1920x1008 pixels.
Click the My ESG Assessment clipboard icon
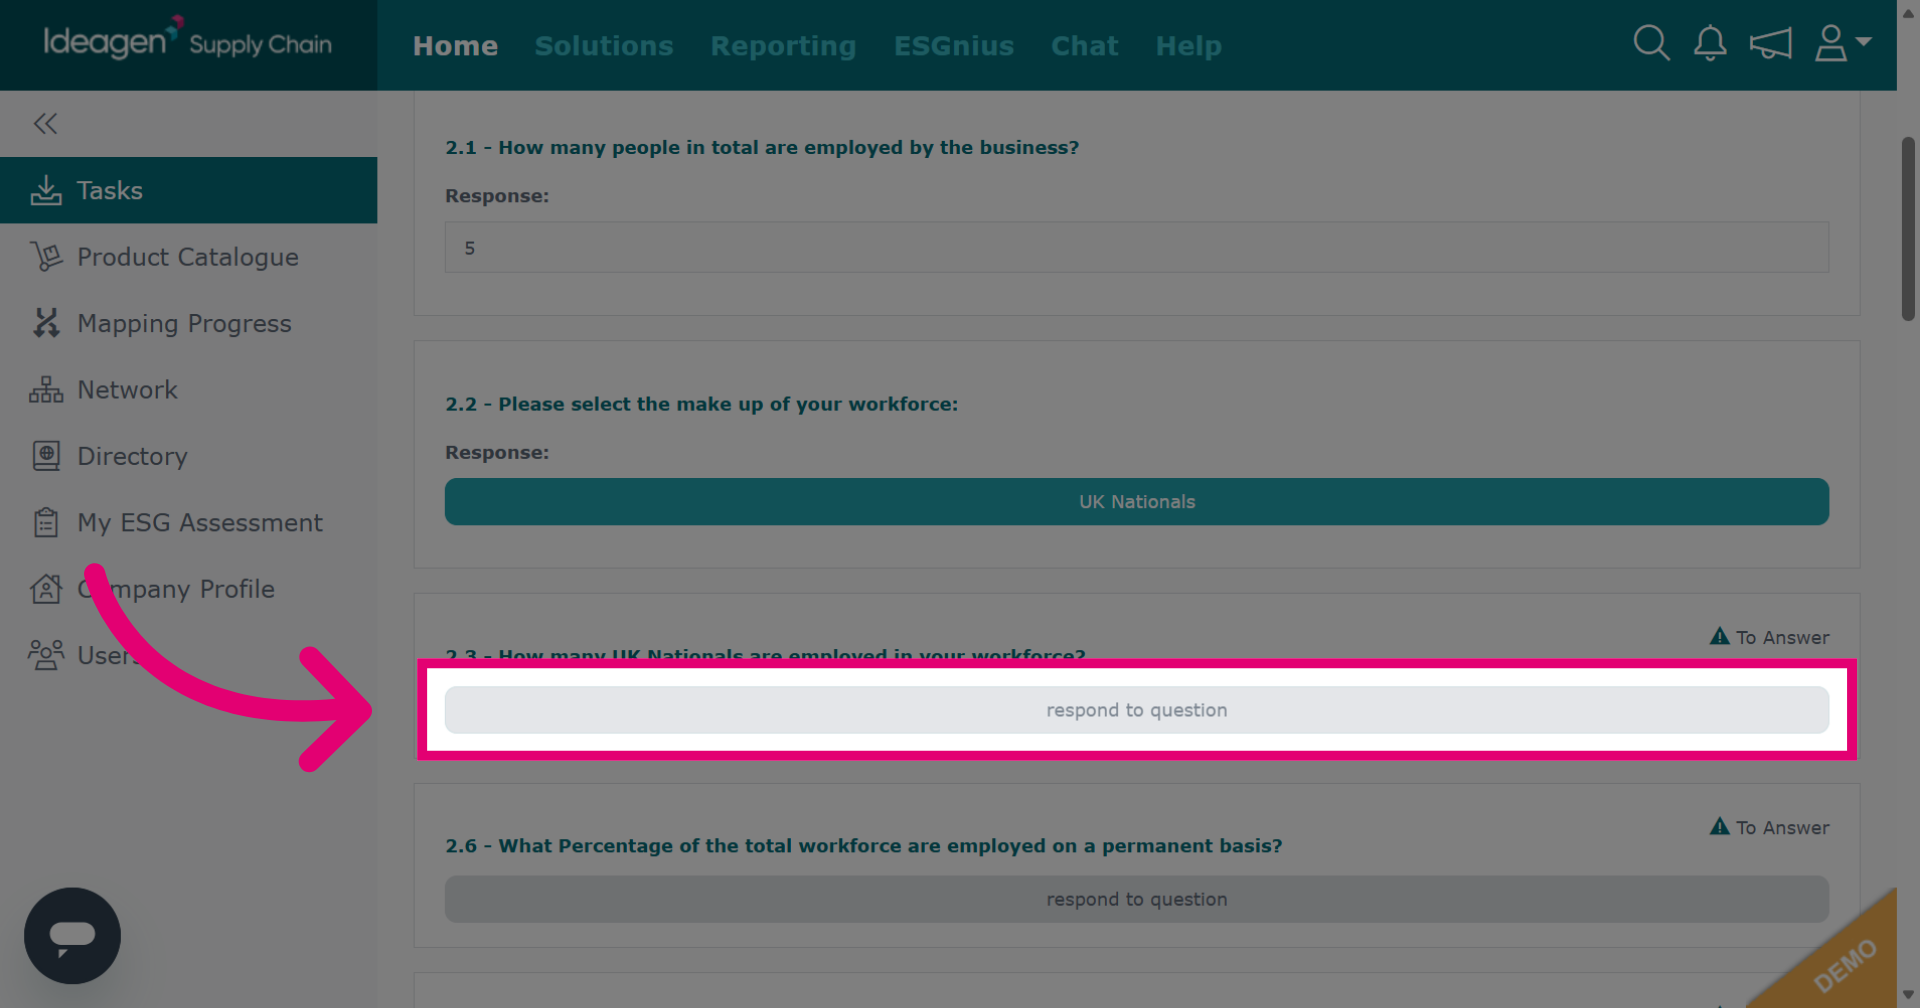[46, 522]
